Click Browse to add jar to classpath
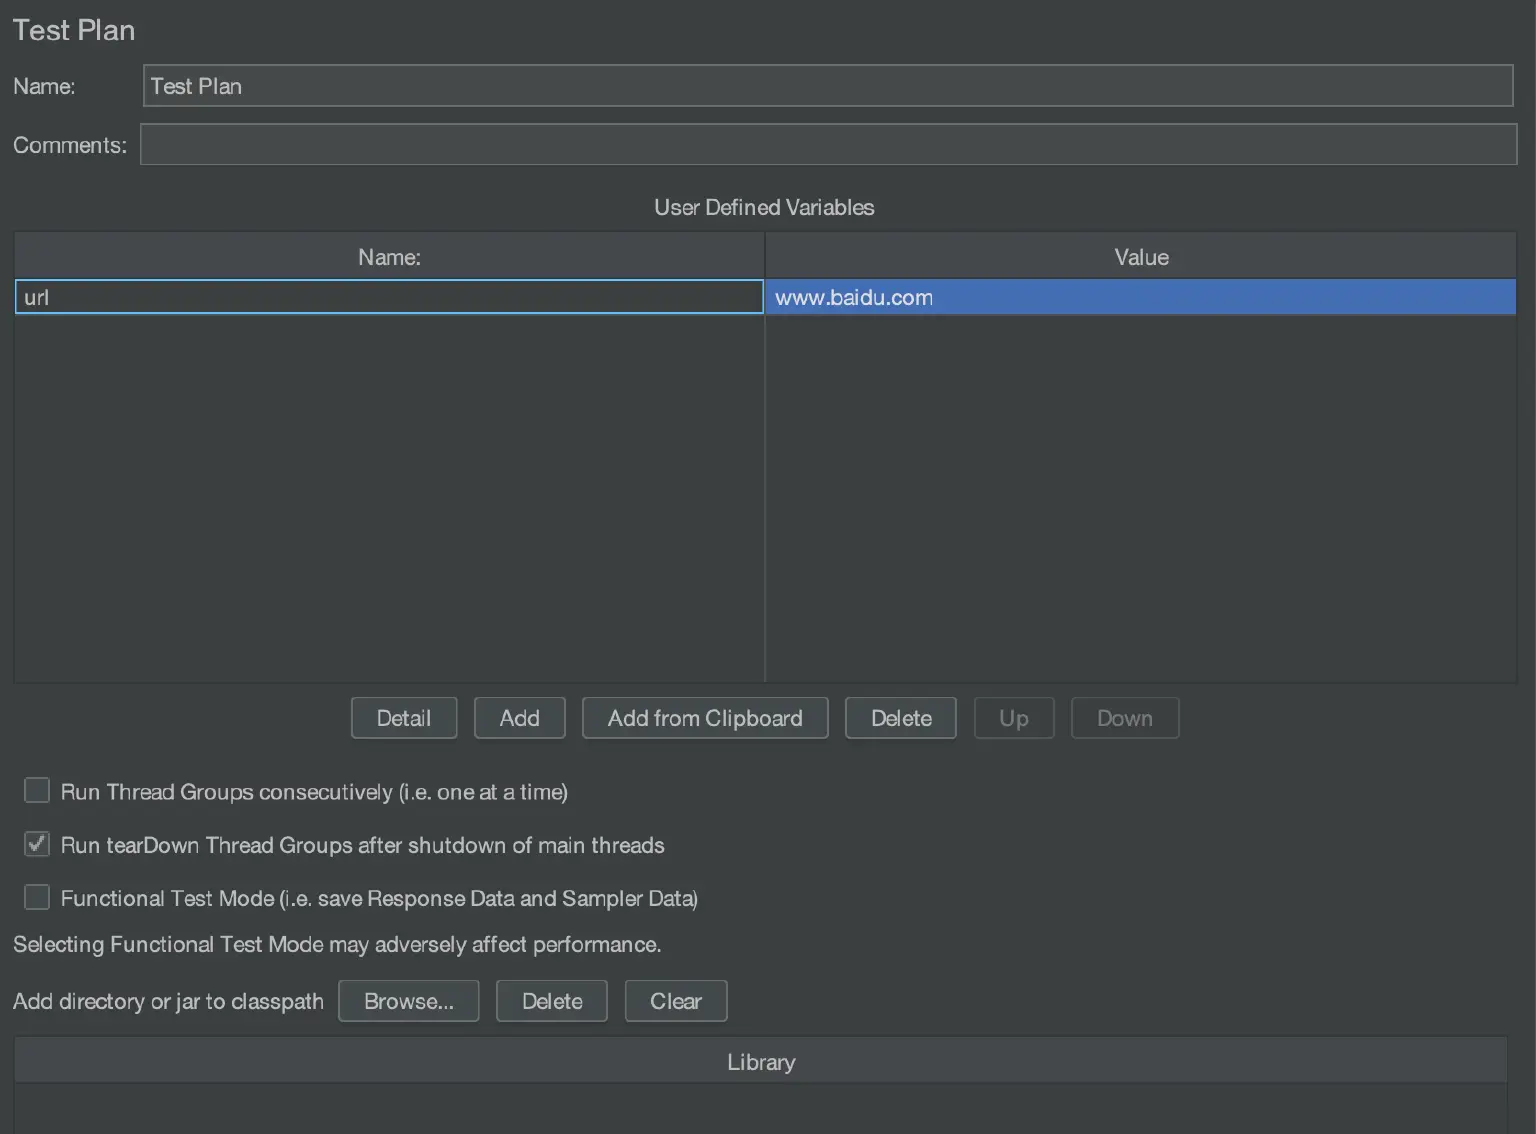Viewport: 1536px width, 1134px height. pos(408,1000)
